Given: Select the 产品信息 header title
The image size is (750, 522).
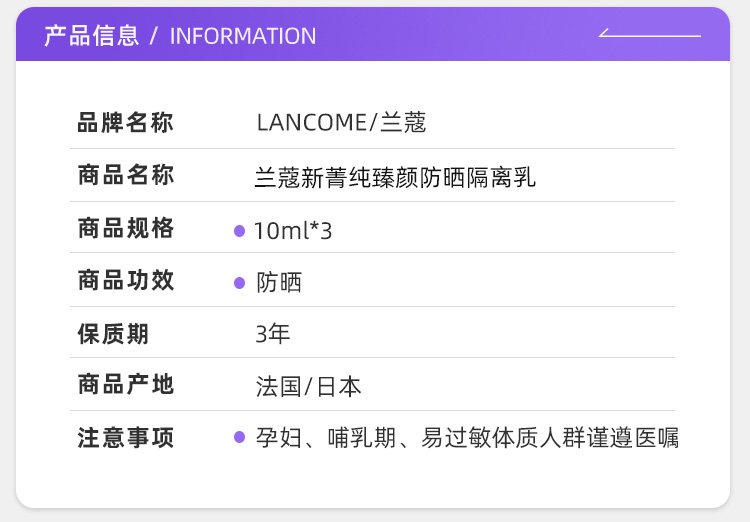Looking at the screenshot, I should pyautogui.click(x=91, y=36).
